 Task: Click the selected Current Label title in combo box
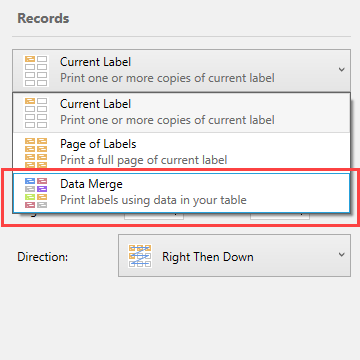pos(95,62)
